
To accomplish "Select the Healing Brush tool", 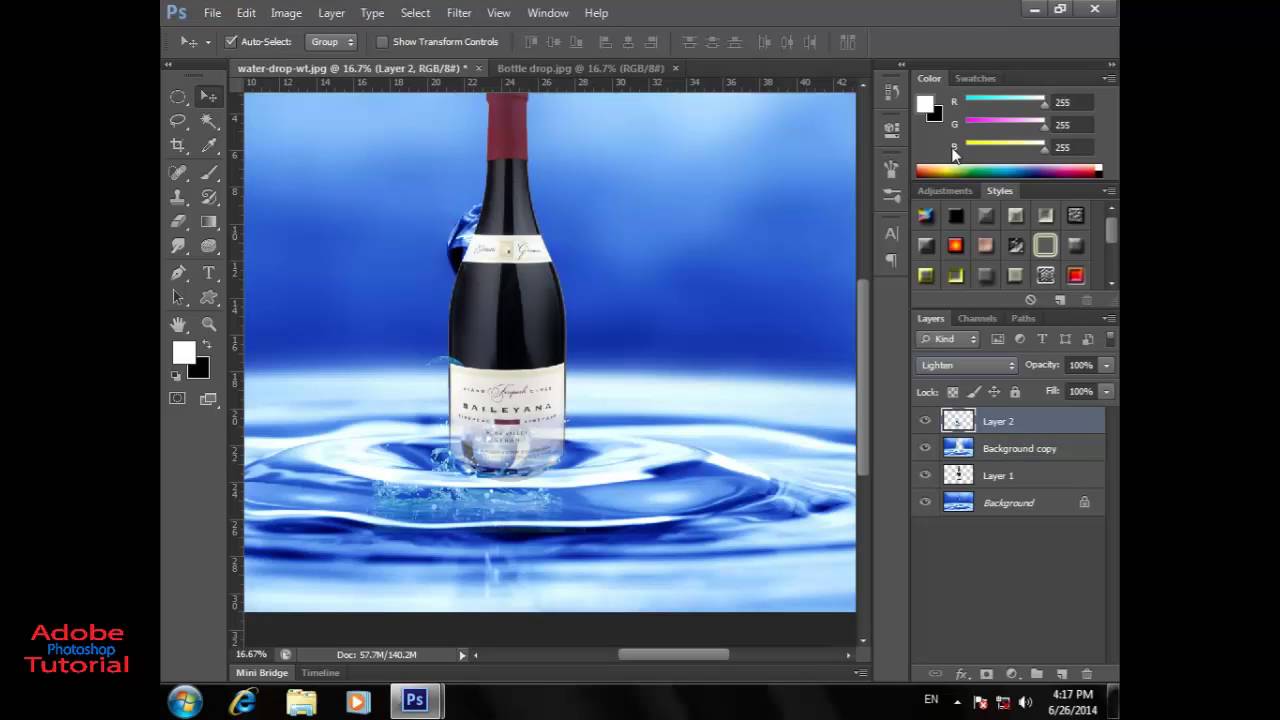I will tap(178, 173).
